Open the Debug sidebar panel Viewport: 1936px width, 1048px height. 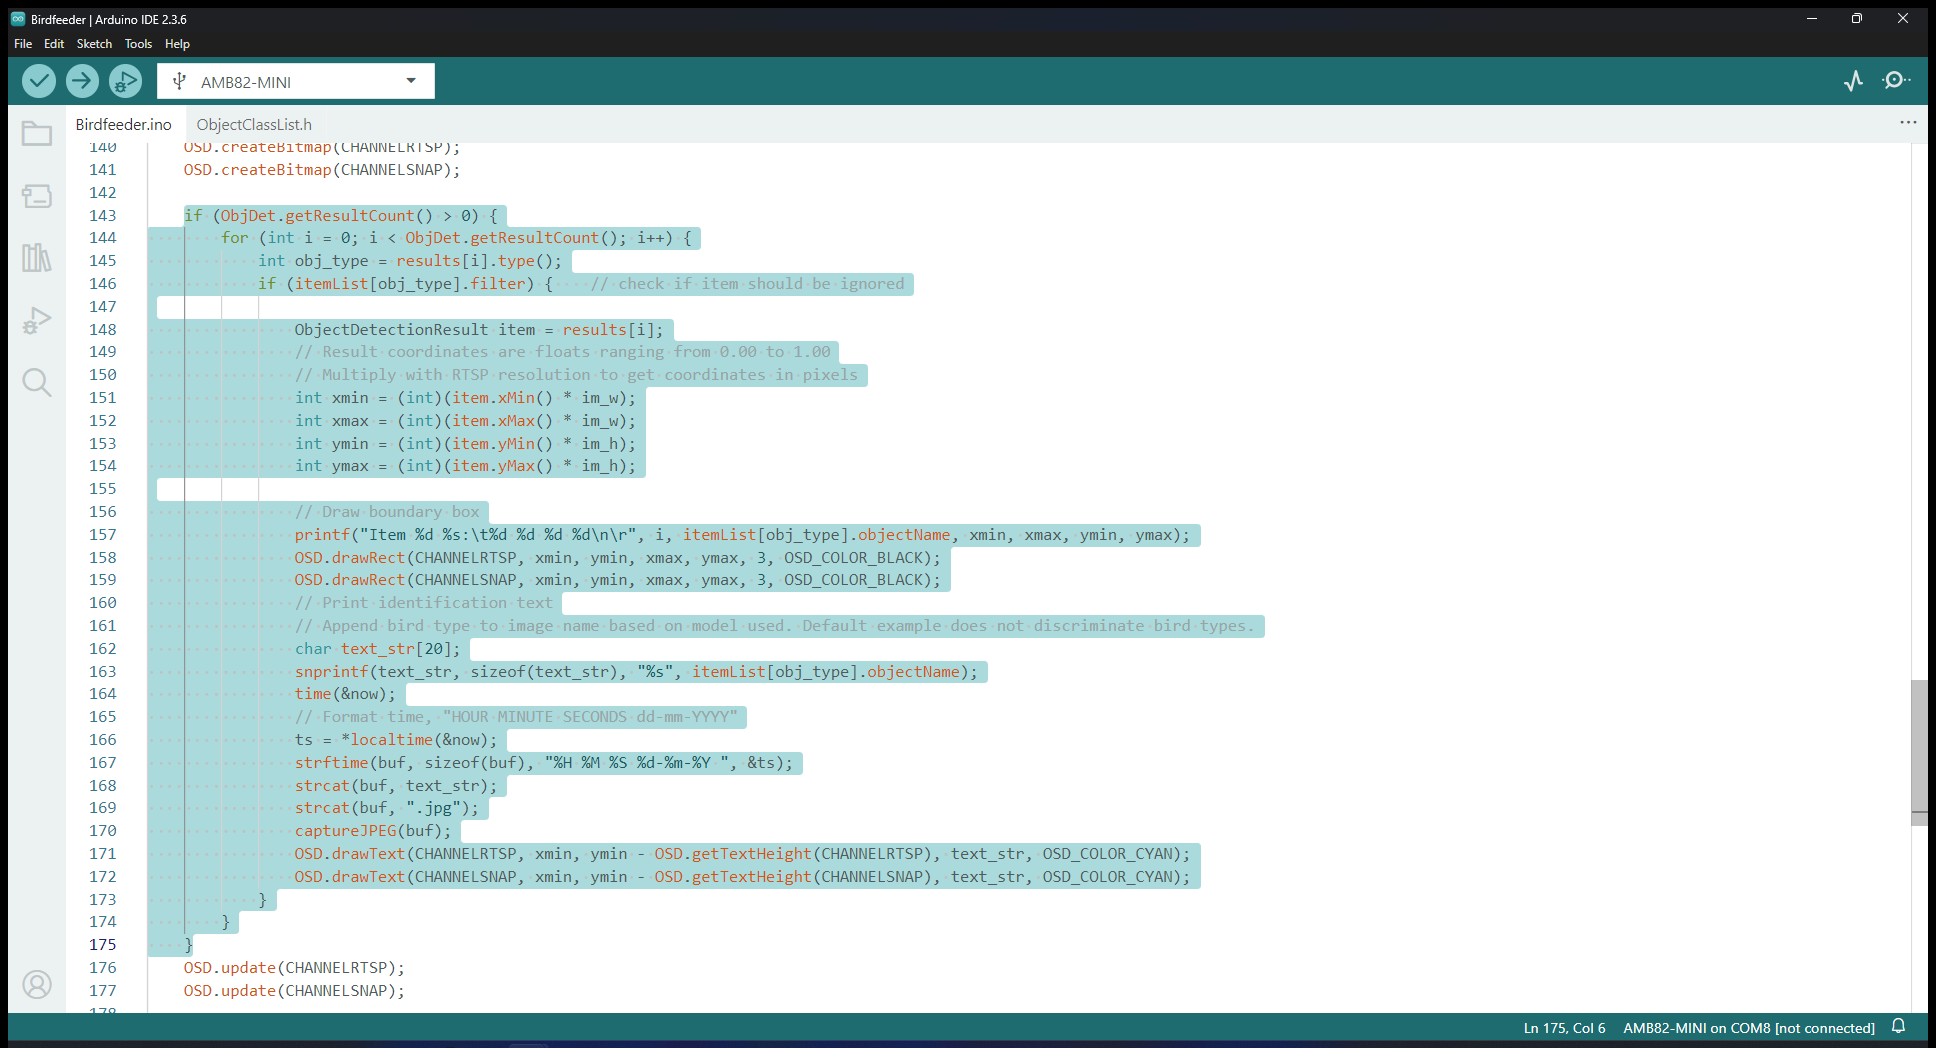[37, 320]
